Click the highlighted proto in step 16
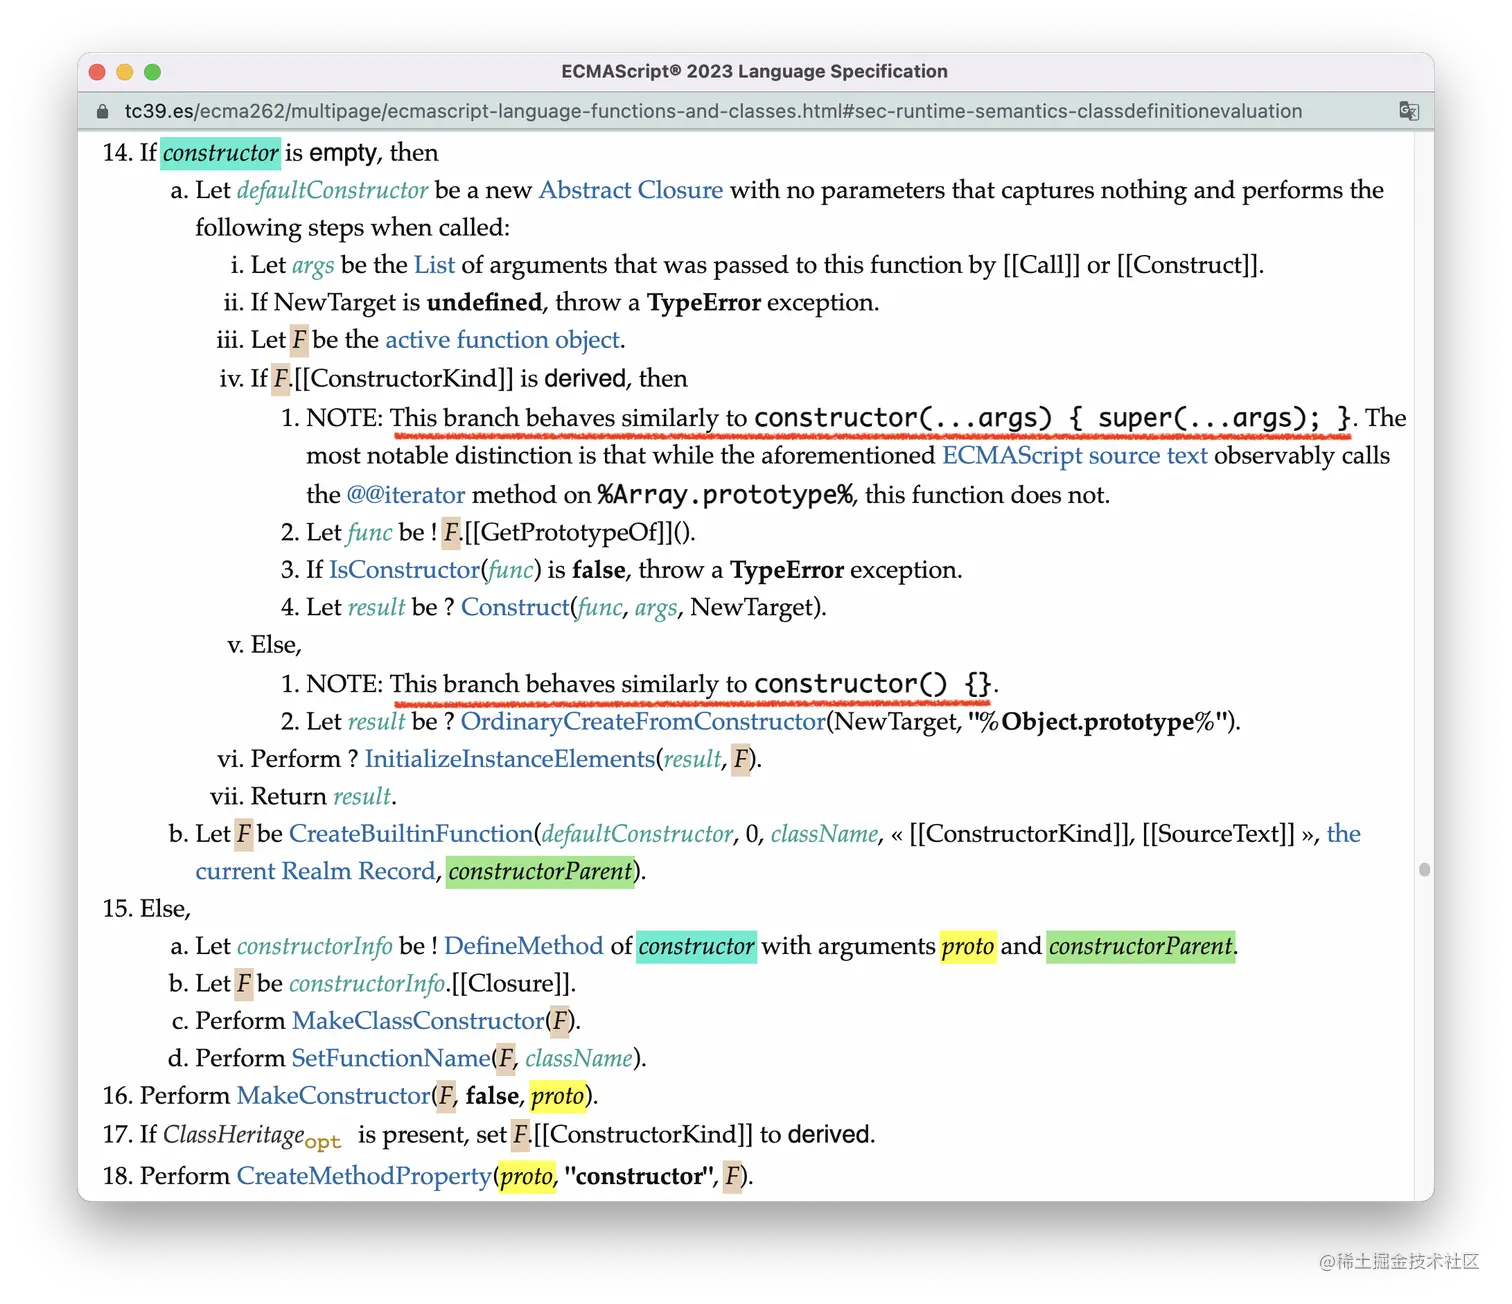The image size is (1512, 1304). tap(558, 1096)
